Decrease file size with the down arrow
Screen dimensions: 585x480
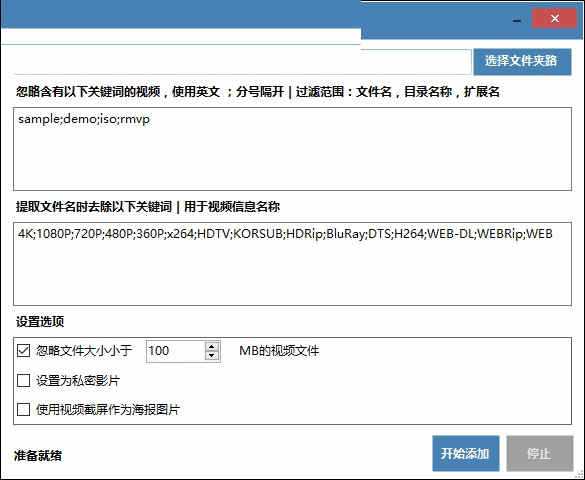pos(212,355)
